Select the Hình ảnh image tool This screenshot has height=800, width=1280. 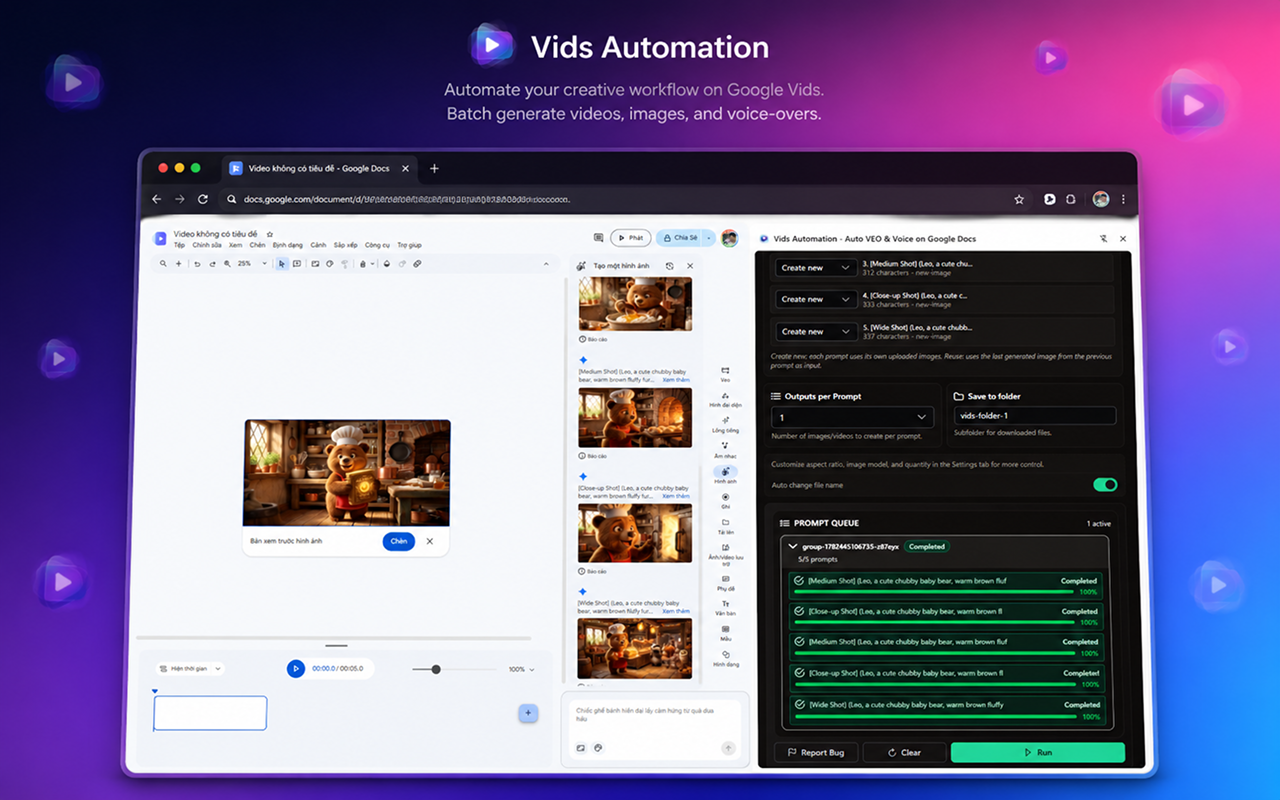tap(725, 474)
